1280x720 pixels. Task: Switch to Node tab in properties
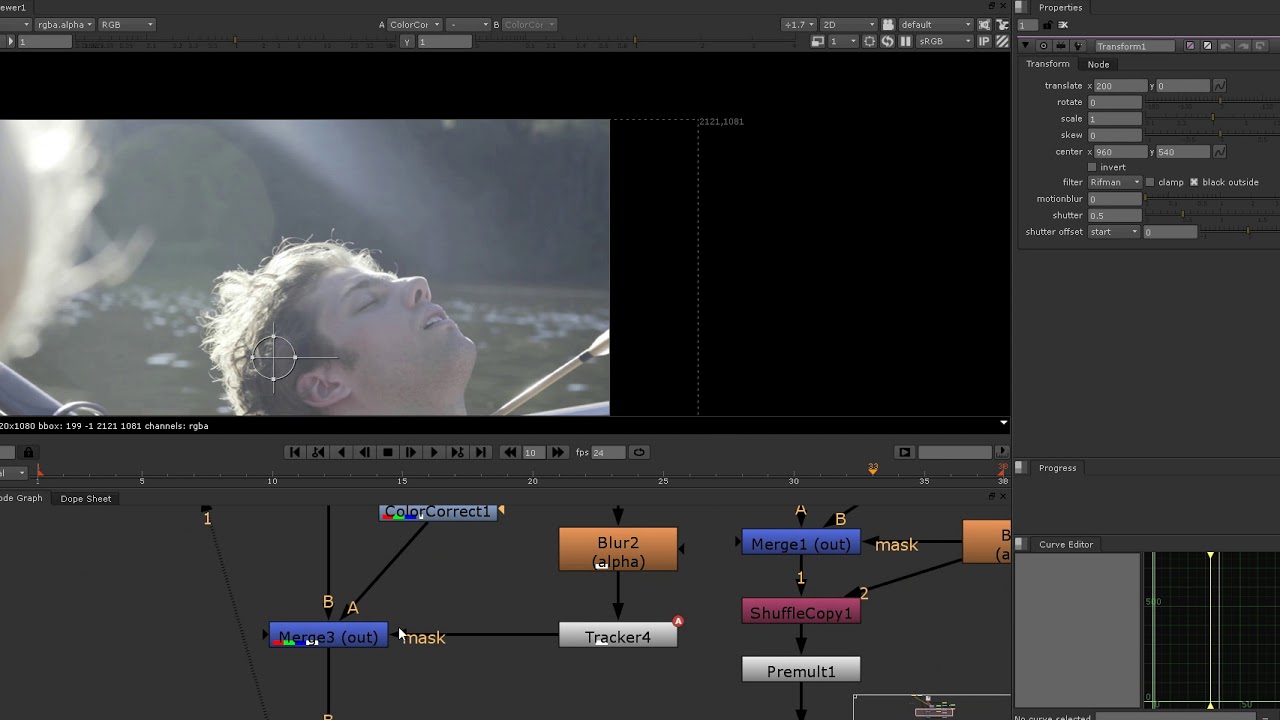(1098, 64)
